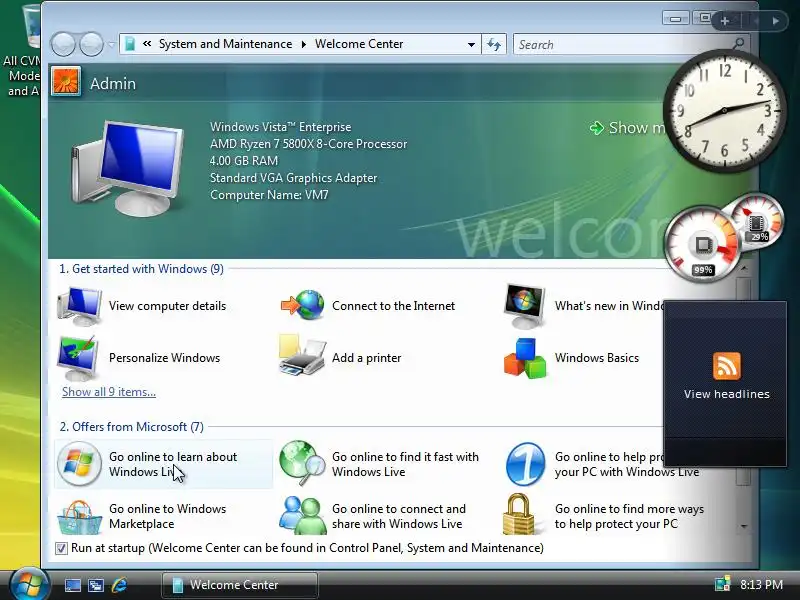Click the Connect to the Internet label
Viewport: 800px width, 600px height.
tap(393, 306)
